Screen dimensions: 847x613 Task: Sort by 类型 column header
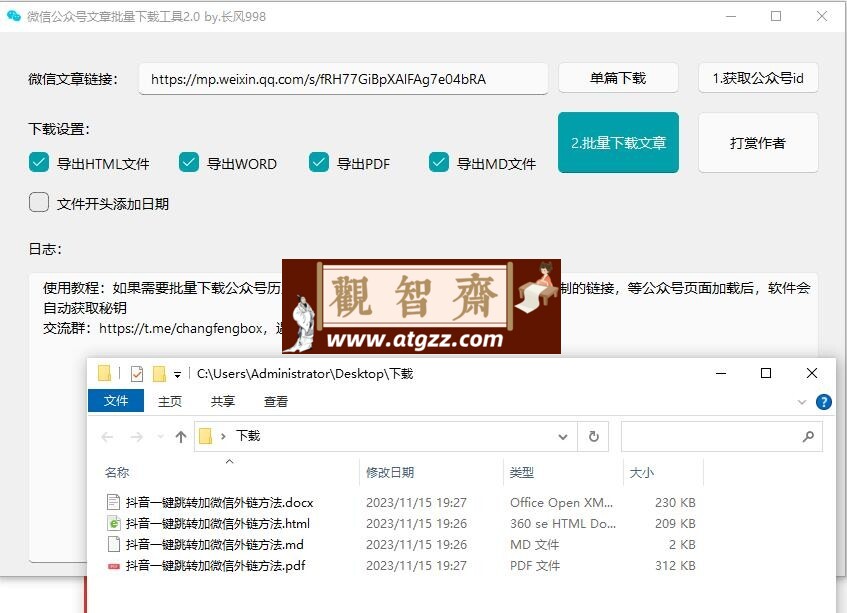521,473
